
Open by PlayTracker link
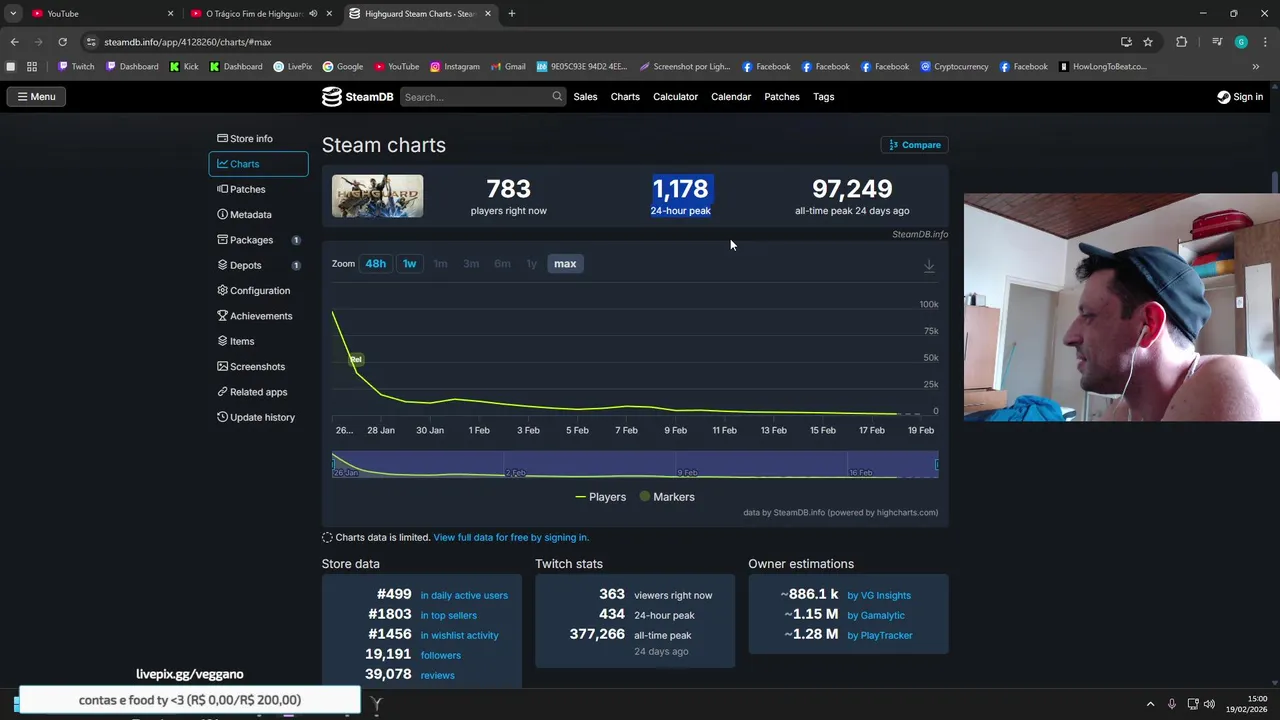point(880,636)
